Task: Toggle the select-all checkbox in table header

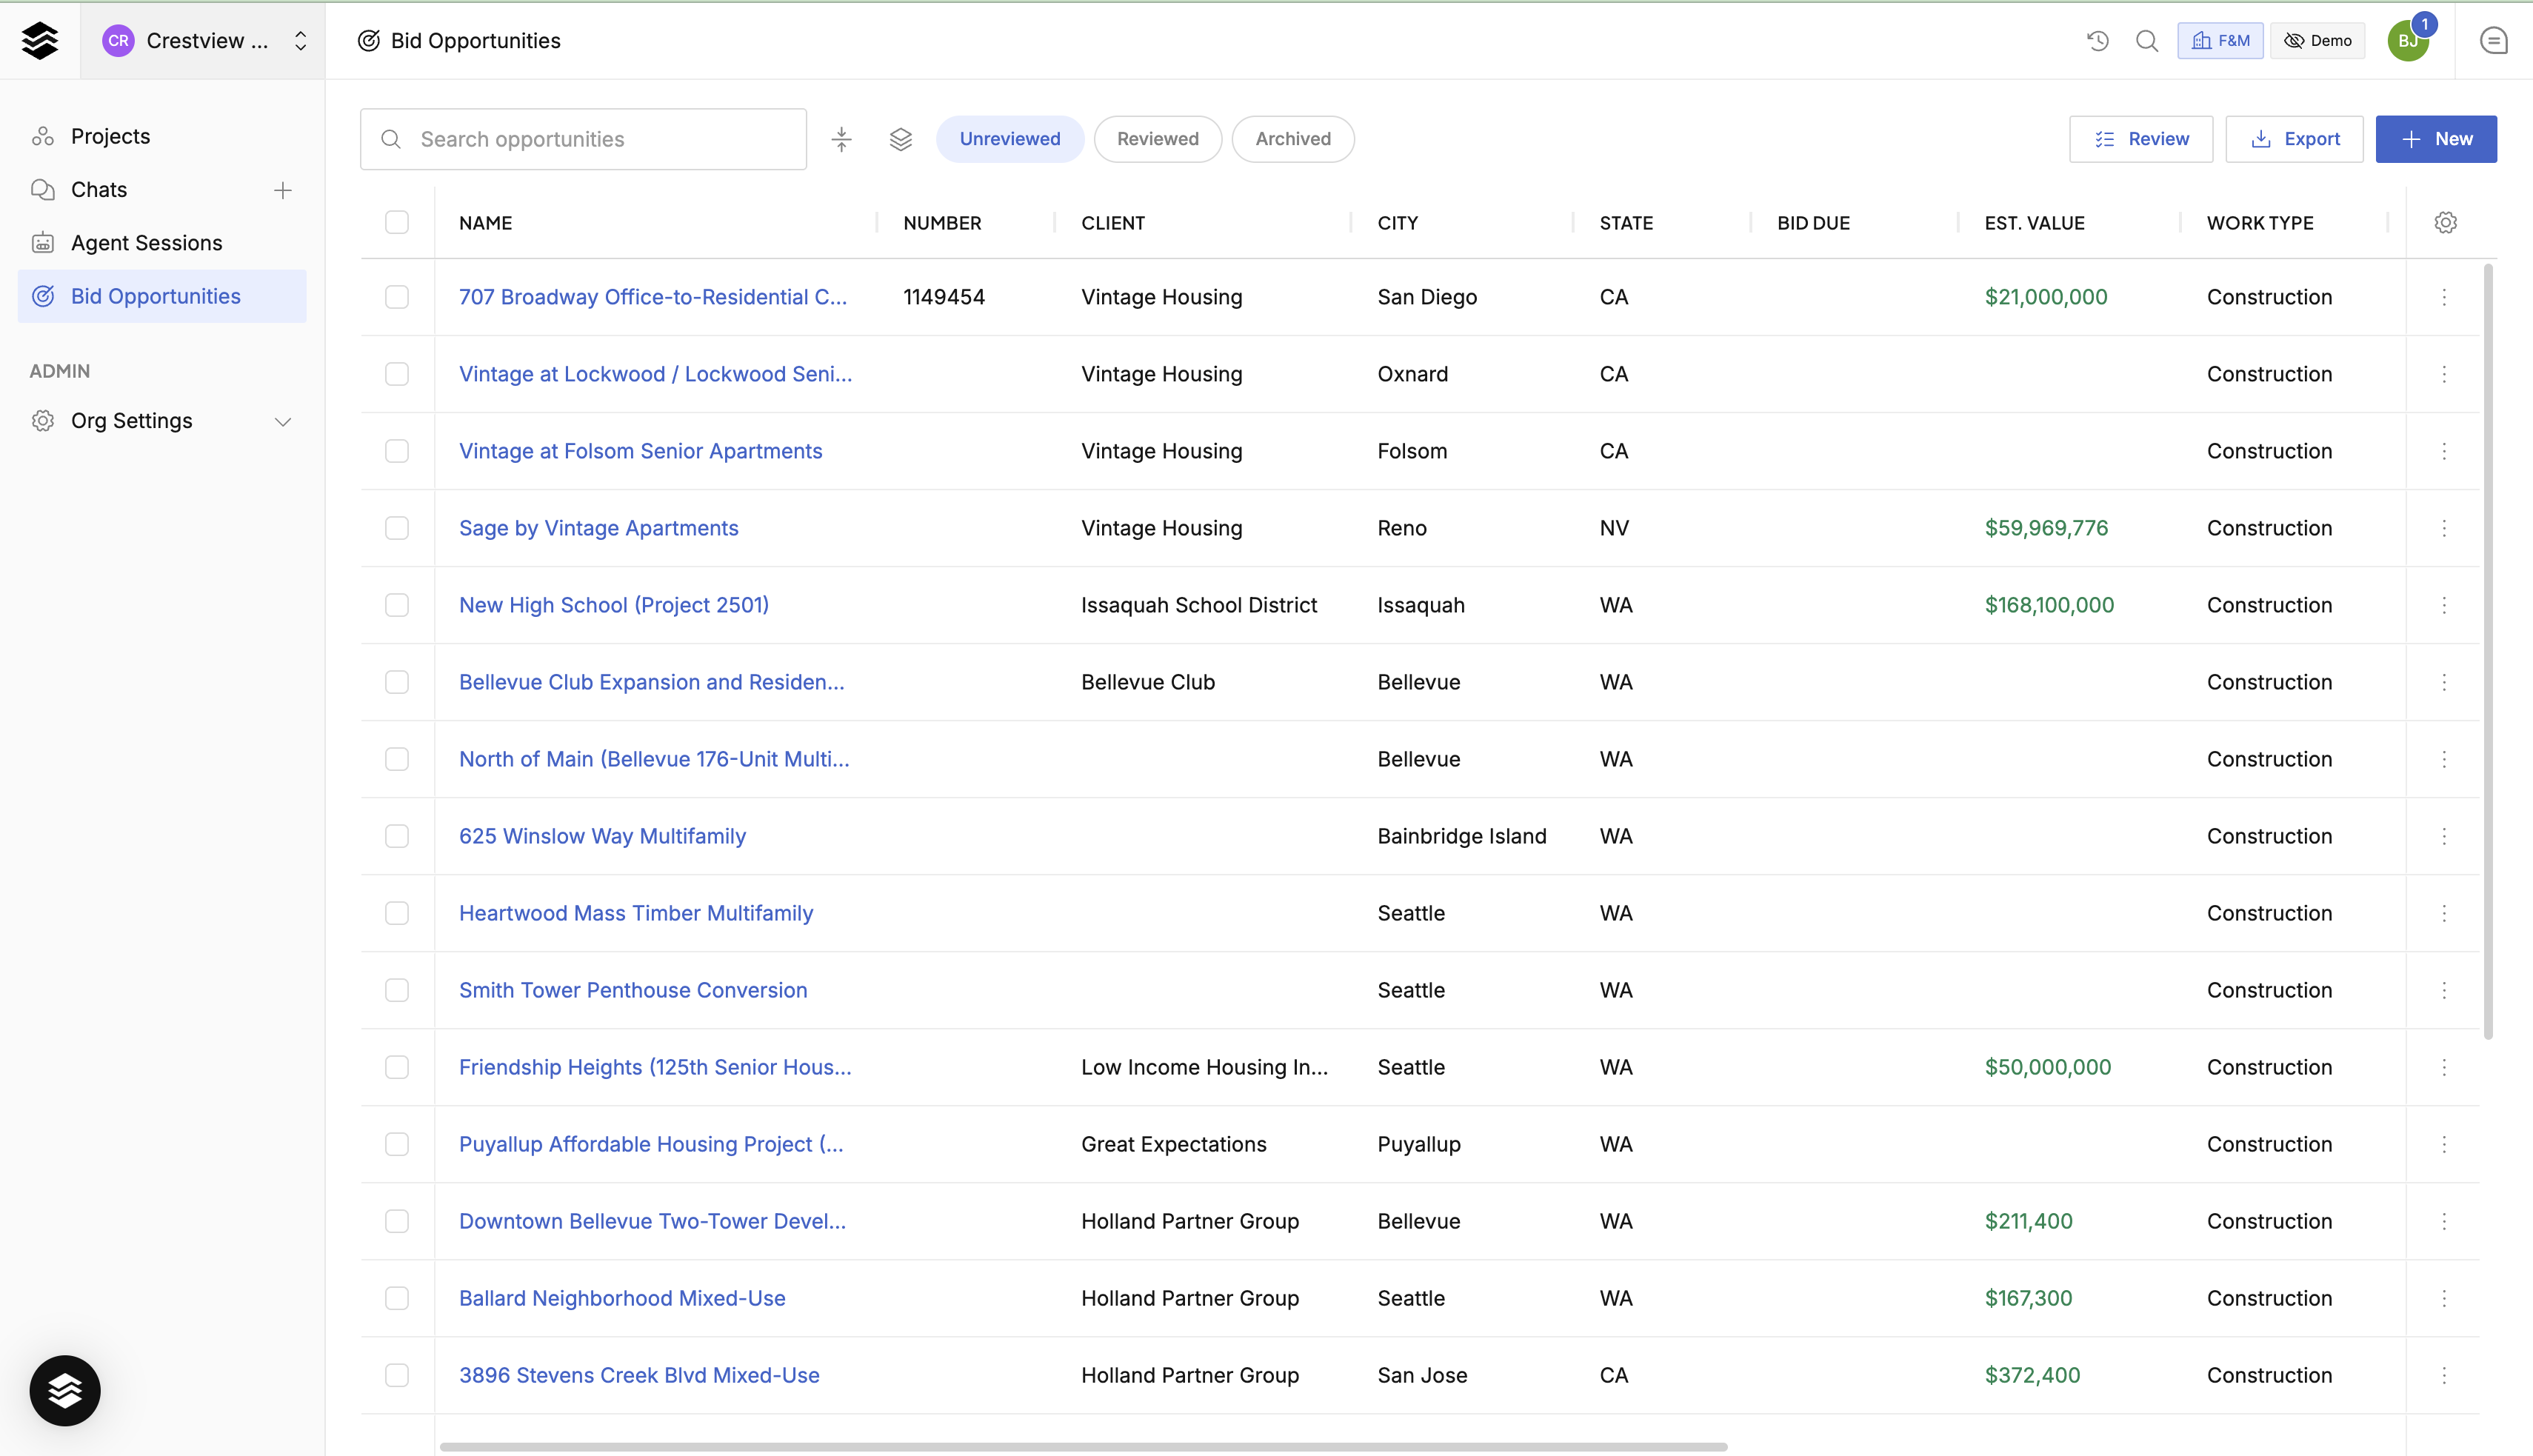Action: [x=397, y=222]
